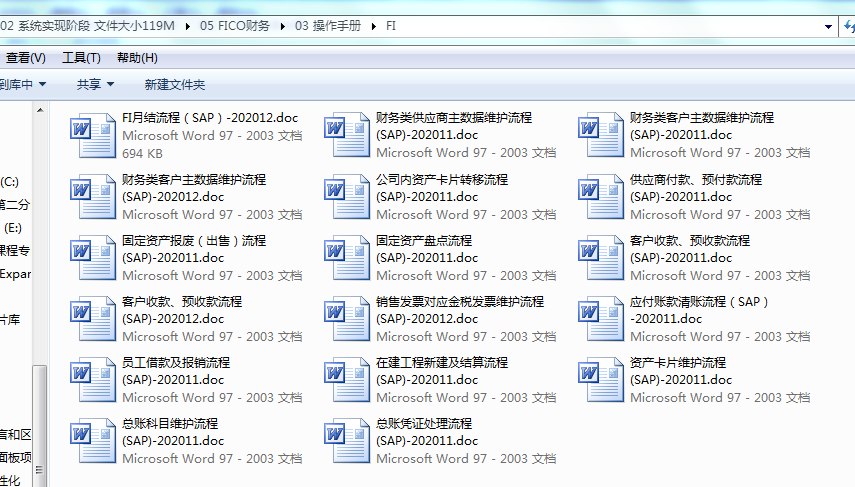Navigate to 03 操作手册 in the breadcrumb

coord(329,27)
